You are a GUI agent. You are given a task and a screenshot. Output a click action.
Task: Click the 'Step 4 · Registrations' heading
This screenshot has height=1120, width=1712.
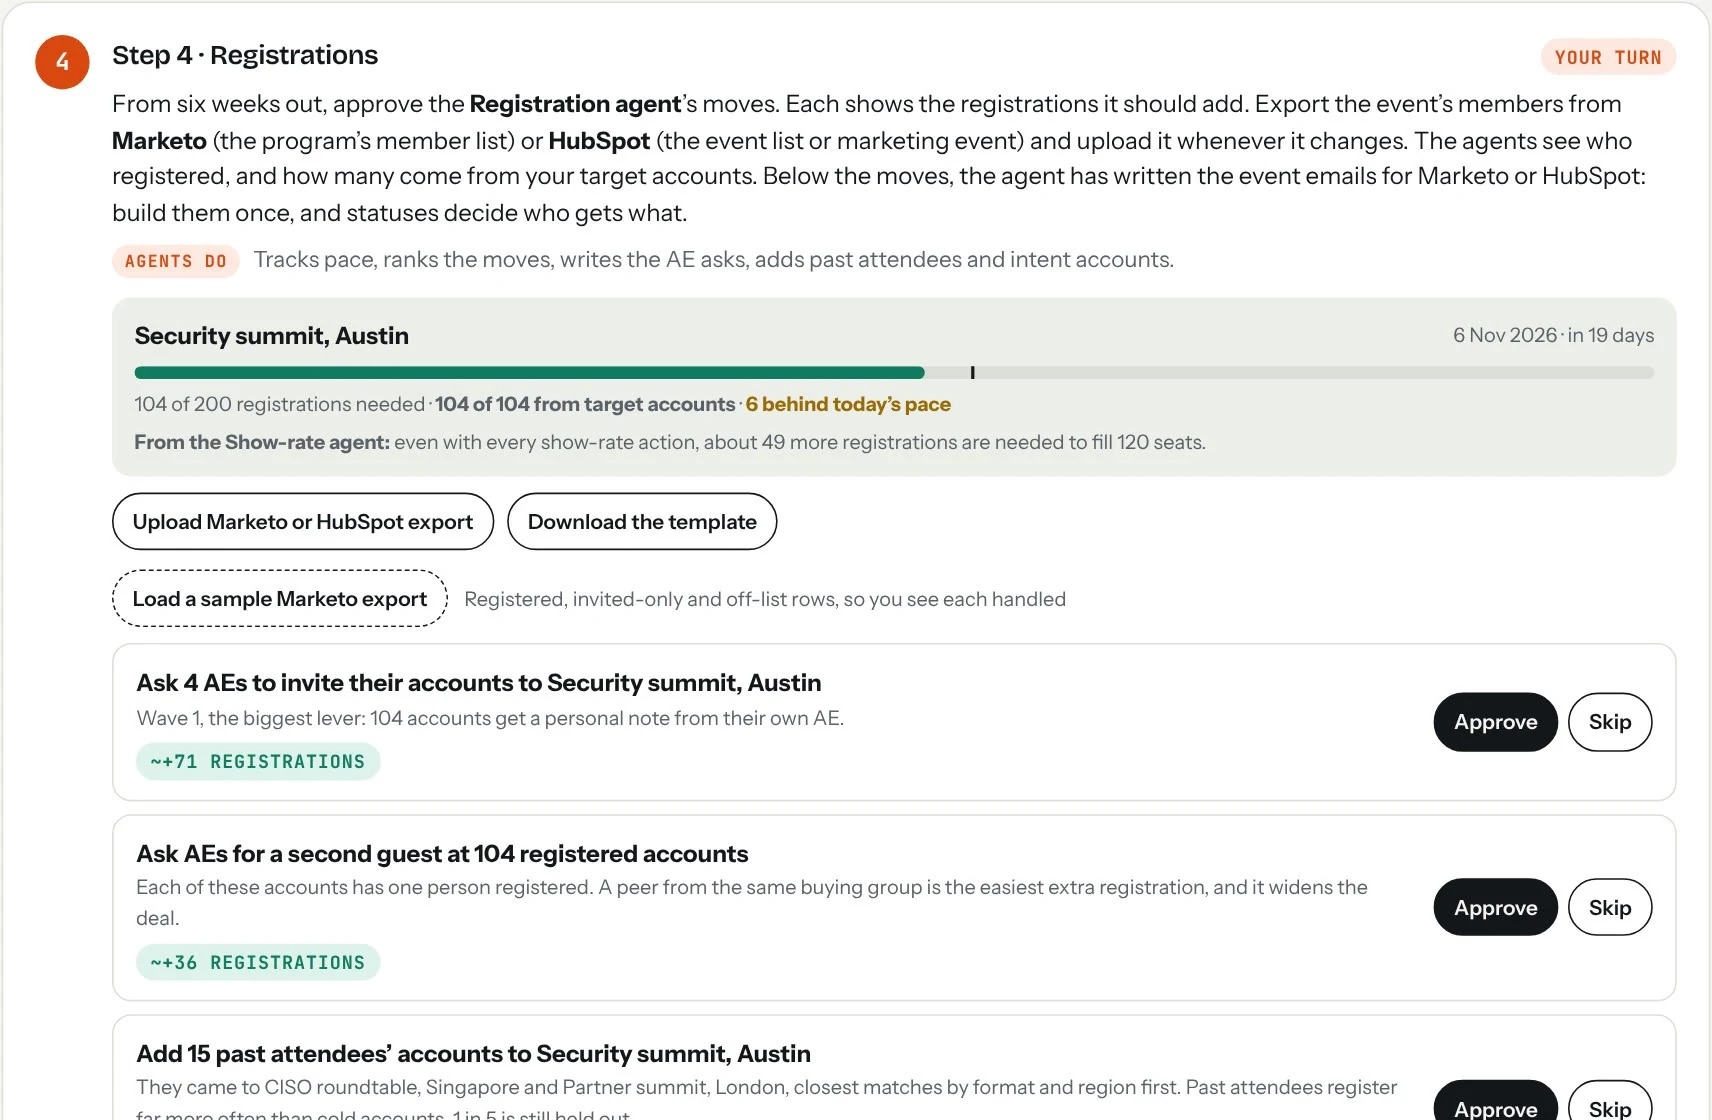pos(245,55)
